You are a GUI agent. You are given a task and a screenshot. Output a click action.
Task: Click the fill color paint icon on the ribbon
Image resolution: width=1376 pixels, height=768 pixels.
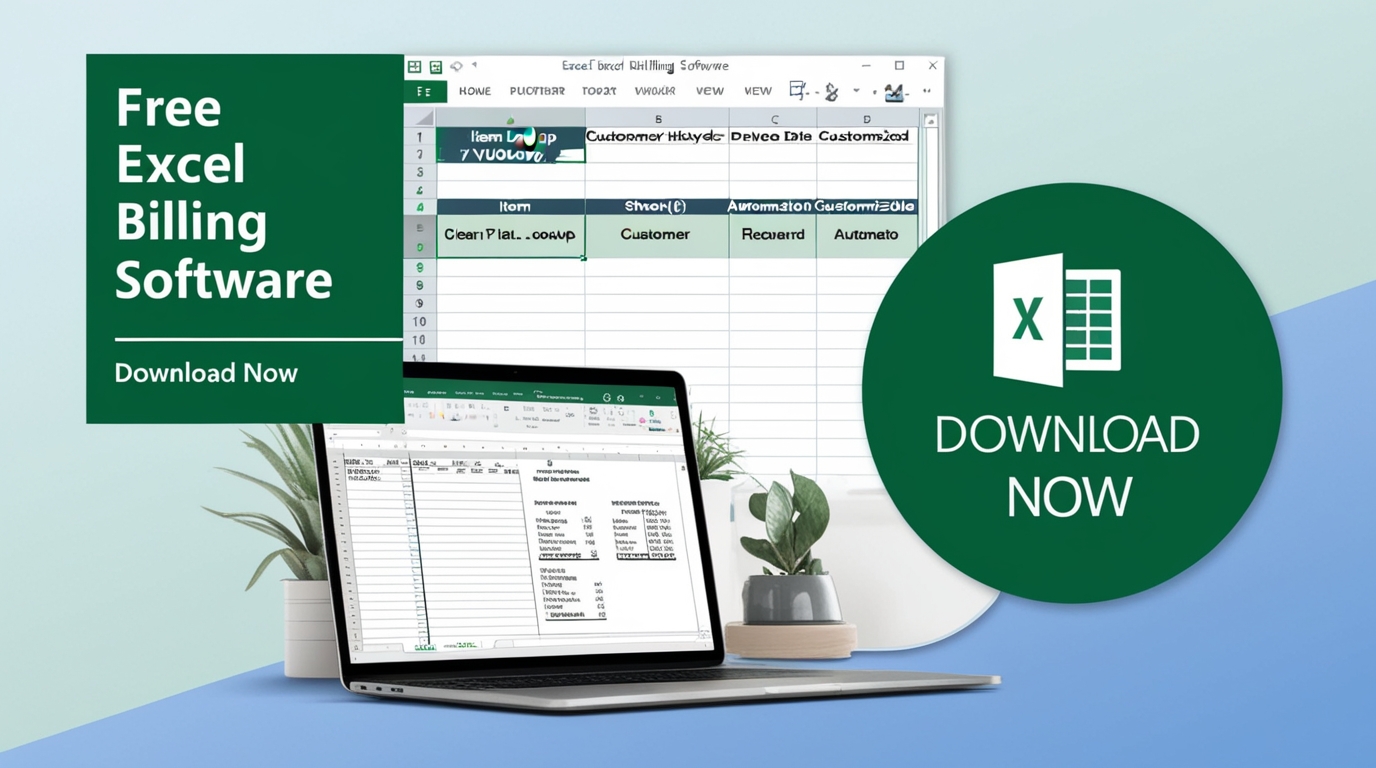coord(830,90)
